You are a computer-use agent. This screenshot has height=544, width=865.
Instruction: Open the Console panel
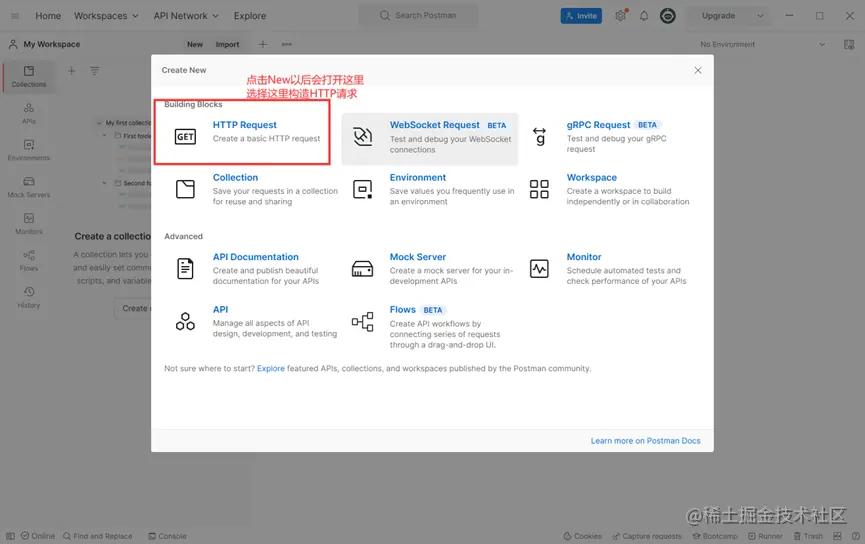click(x=167, y=536)
